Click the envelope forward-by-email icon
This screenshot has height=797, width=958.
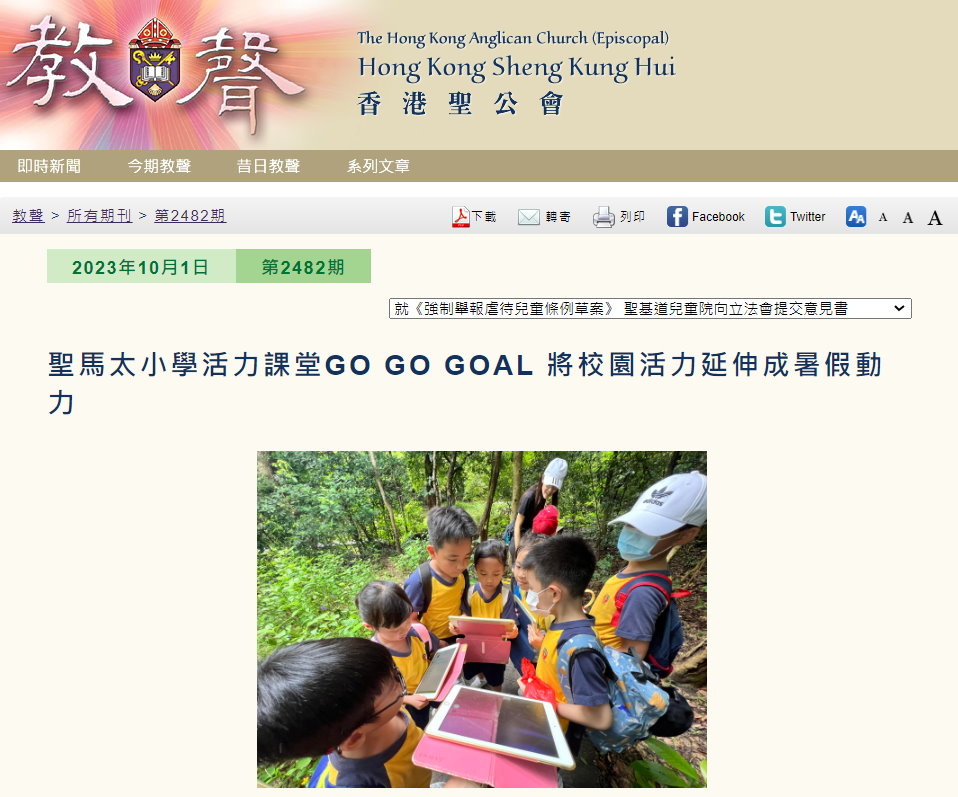click(x=528, y=217)
